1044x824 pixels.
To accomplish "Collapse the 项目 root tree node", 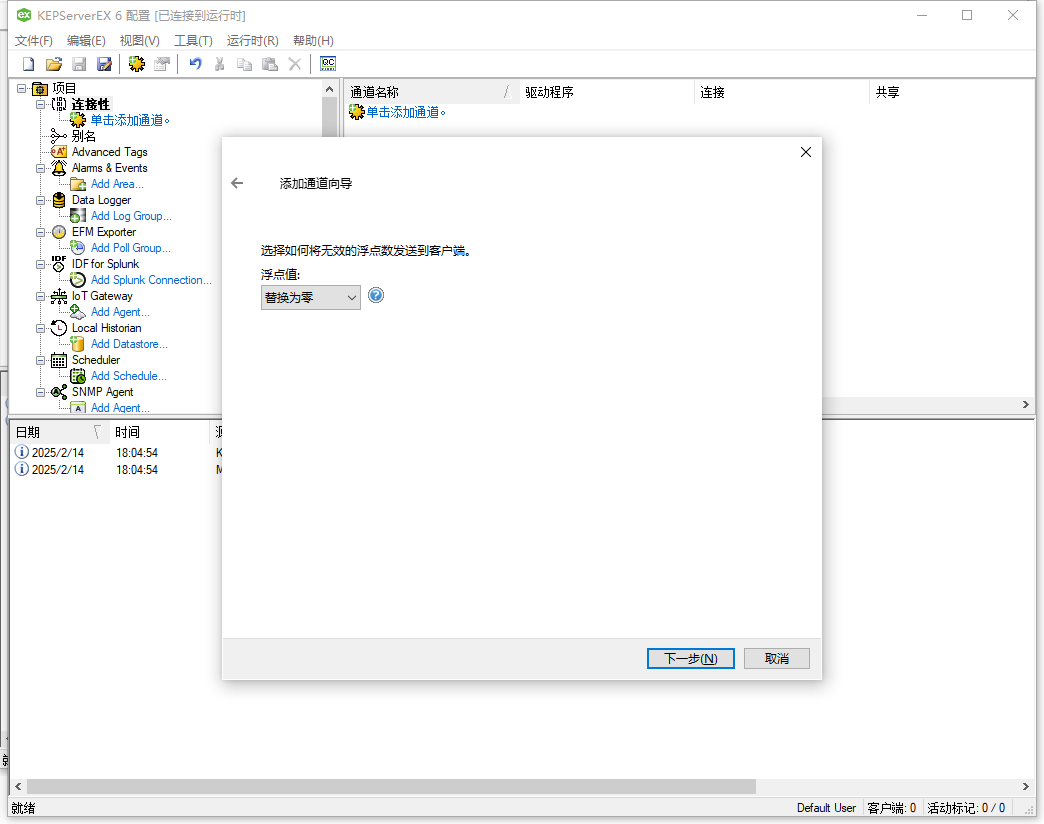I will tap(22, 88).
